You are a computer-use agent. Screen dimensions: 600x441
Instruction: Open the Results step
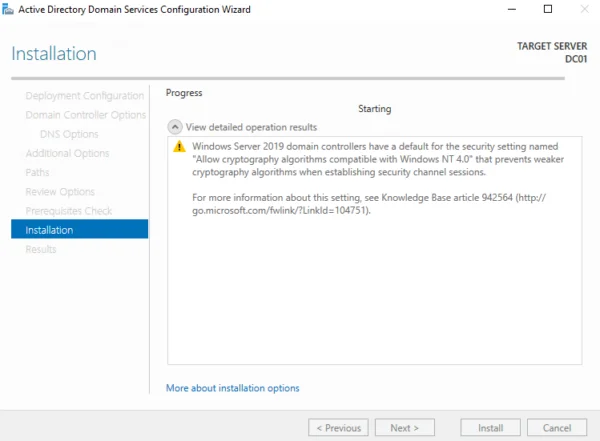(41, 249)
